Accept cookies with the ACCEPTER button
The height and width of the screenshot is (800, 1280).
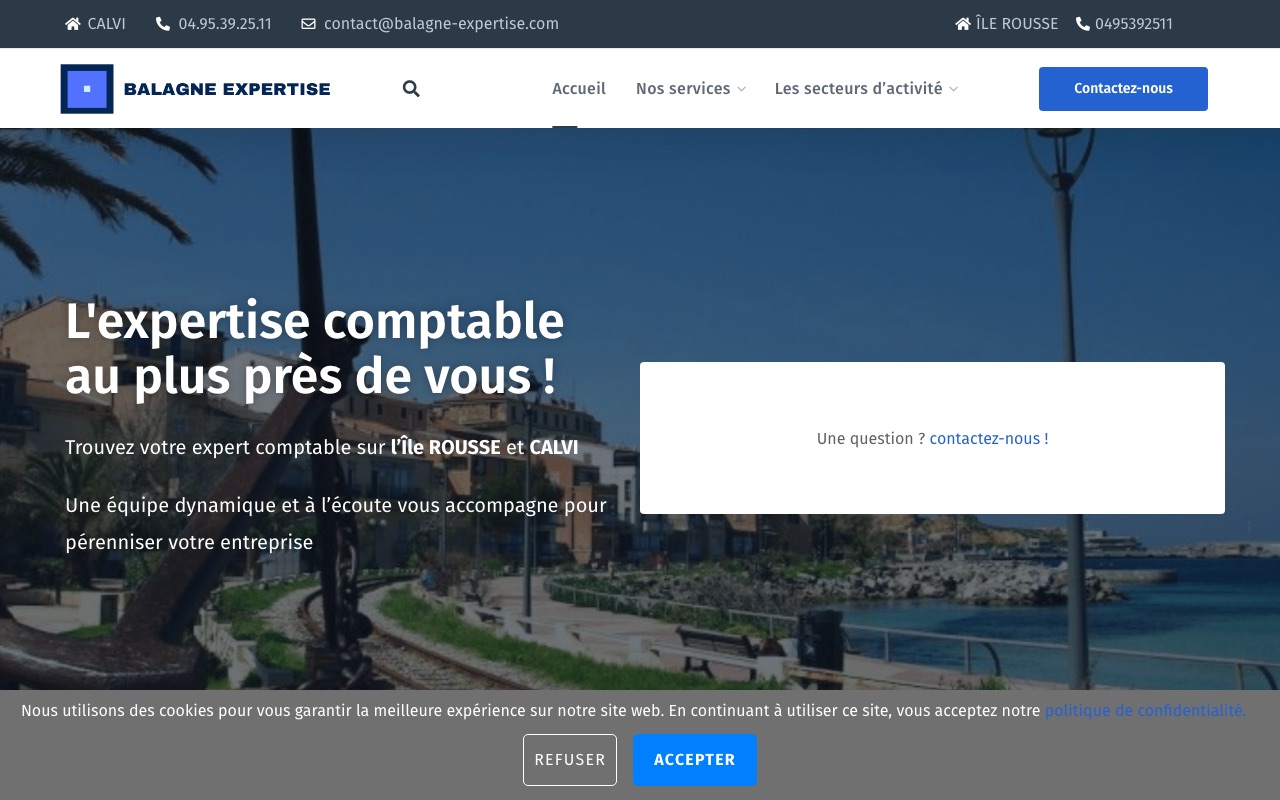(695, 760)
